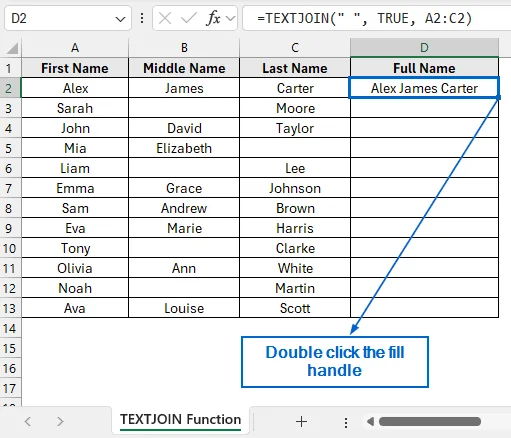Select the cell with Harris
511x438 pixels.
pyautogui.click(x=295, y=228)
